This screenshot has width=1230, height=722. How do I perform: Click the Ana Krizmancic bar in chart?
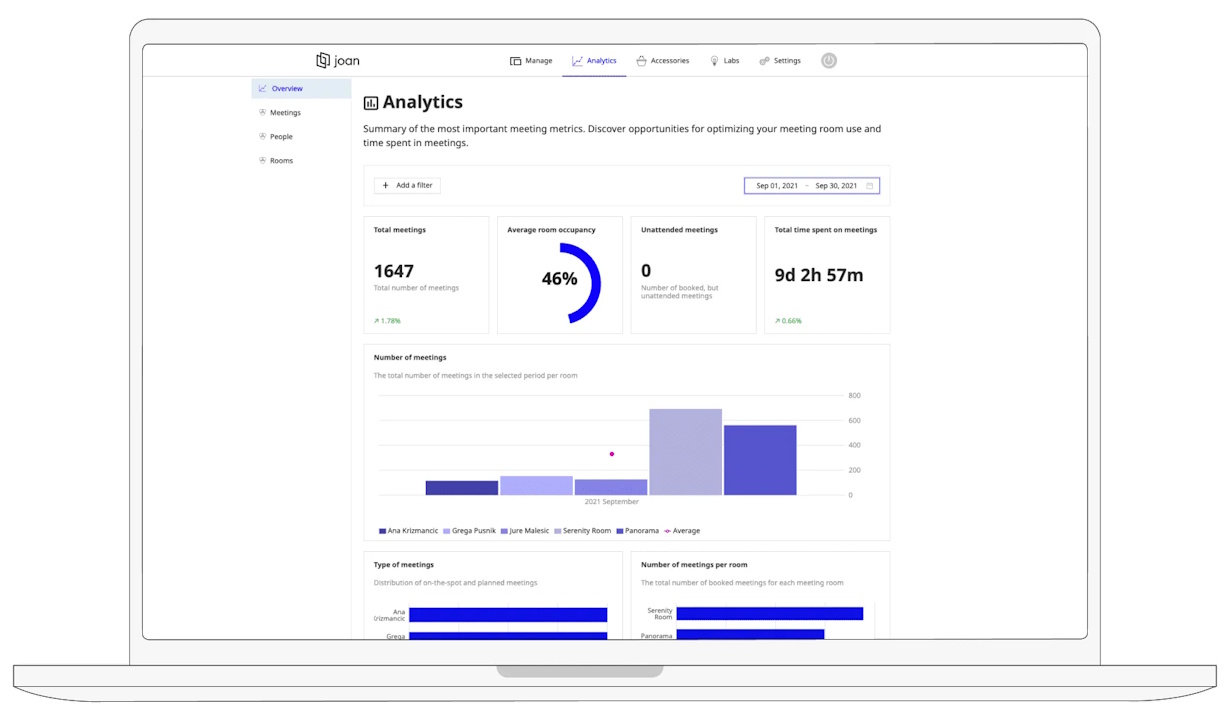click(462, 488)
